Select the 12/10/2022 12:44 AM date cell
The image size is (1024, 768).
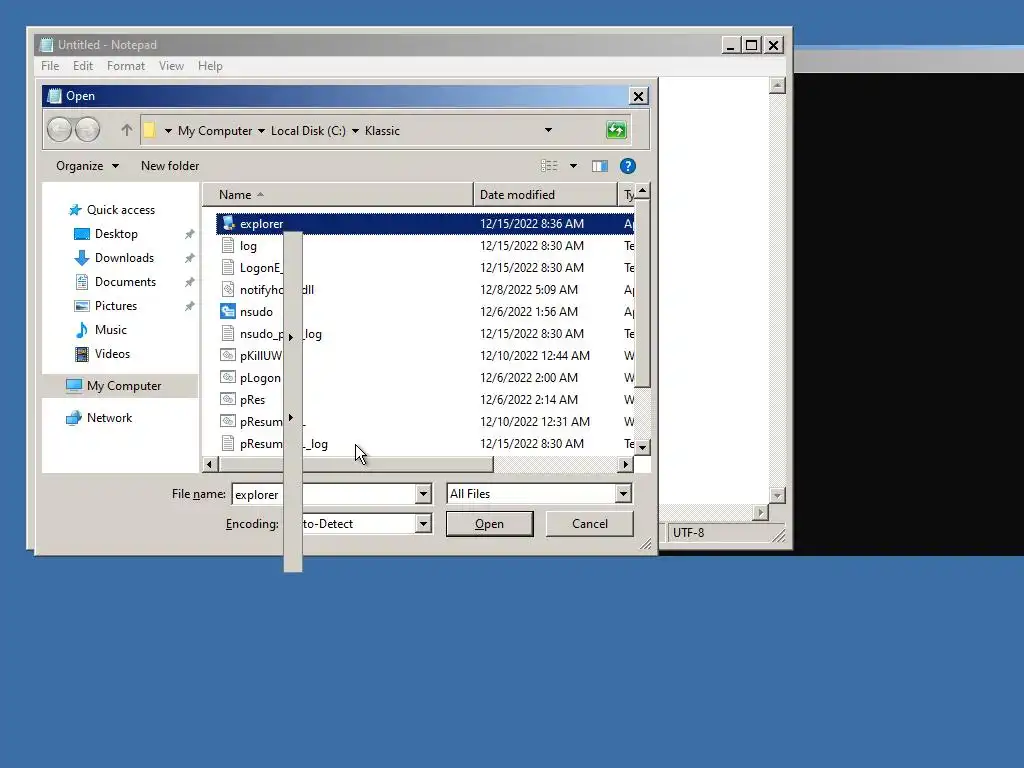click(x=534, y=356)
